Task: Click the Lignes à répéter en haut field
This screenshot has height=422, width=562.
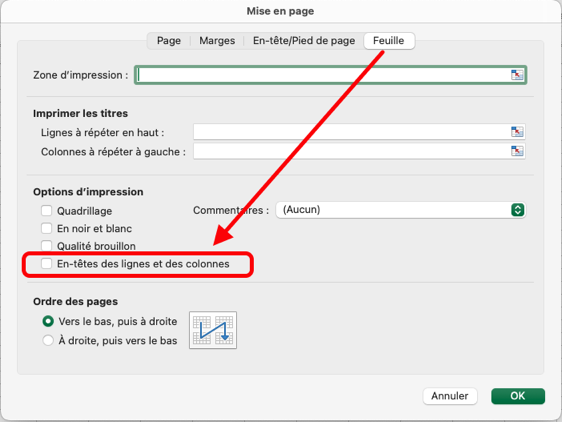Action: click(x=359, y=132)
